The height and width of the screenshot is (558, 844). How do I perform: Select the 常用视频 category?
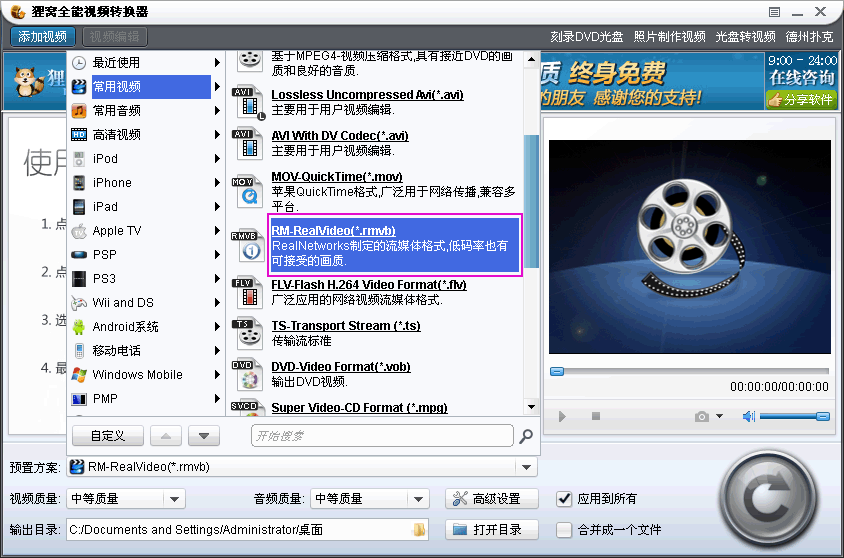(146, 87)
